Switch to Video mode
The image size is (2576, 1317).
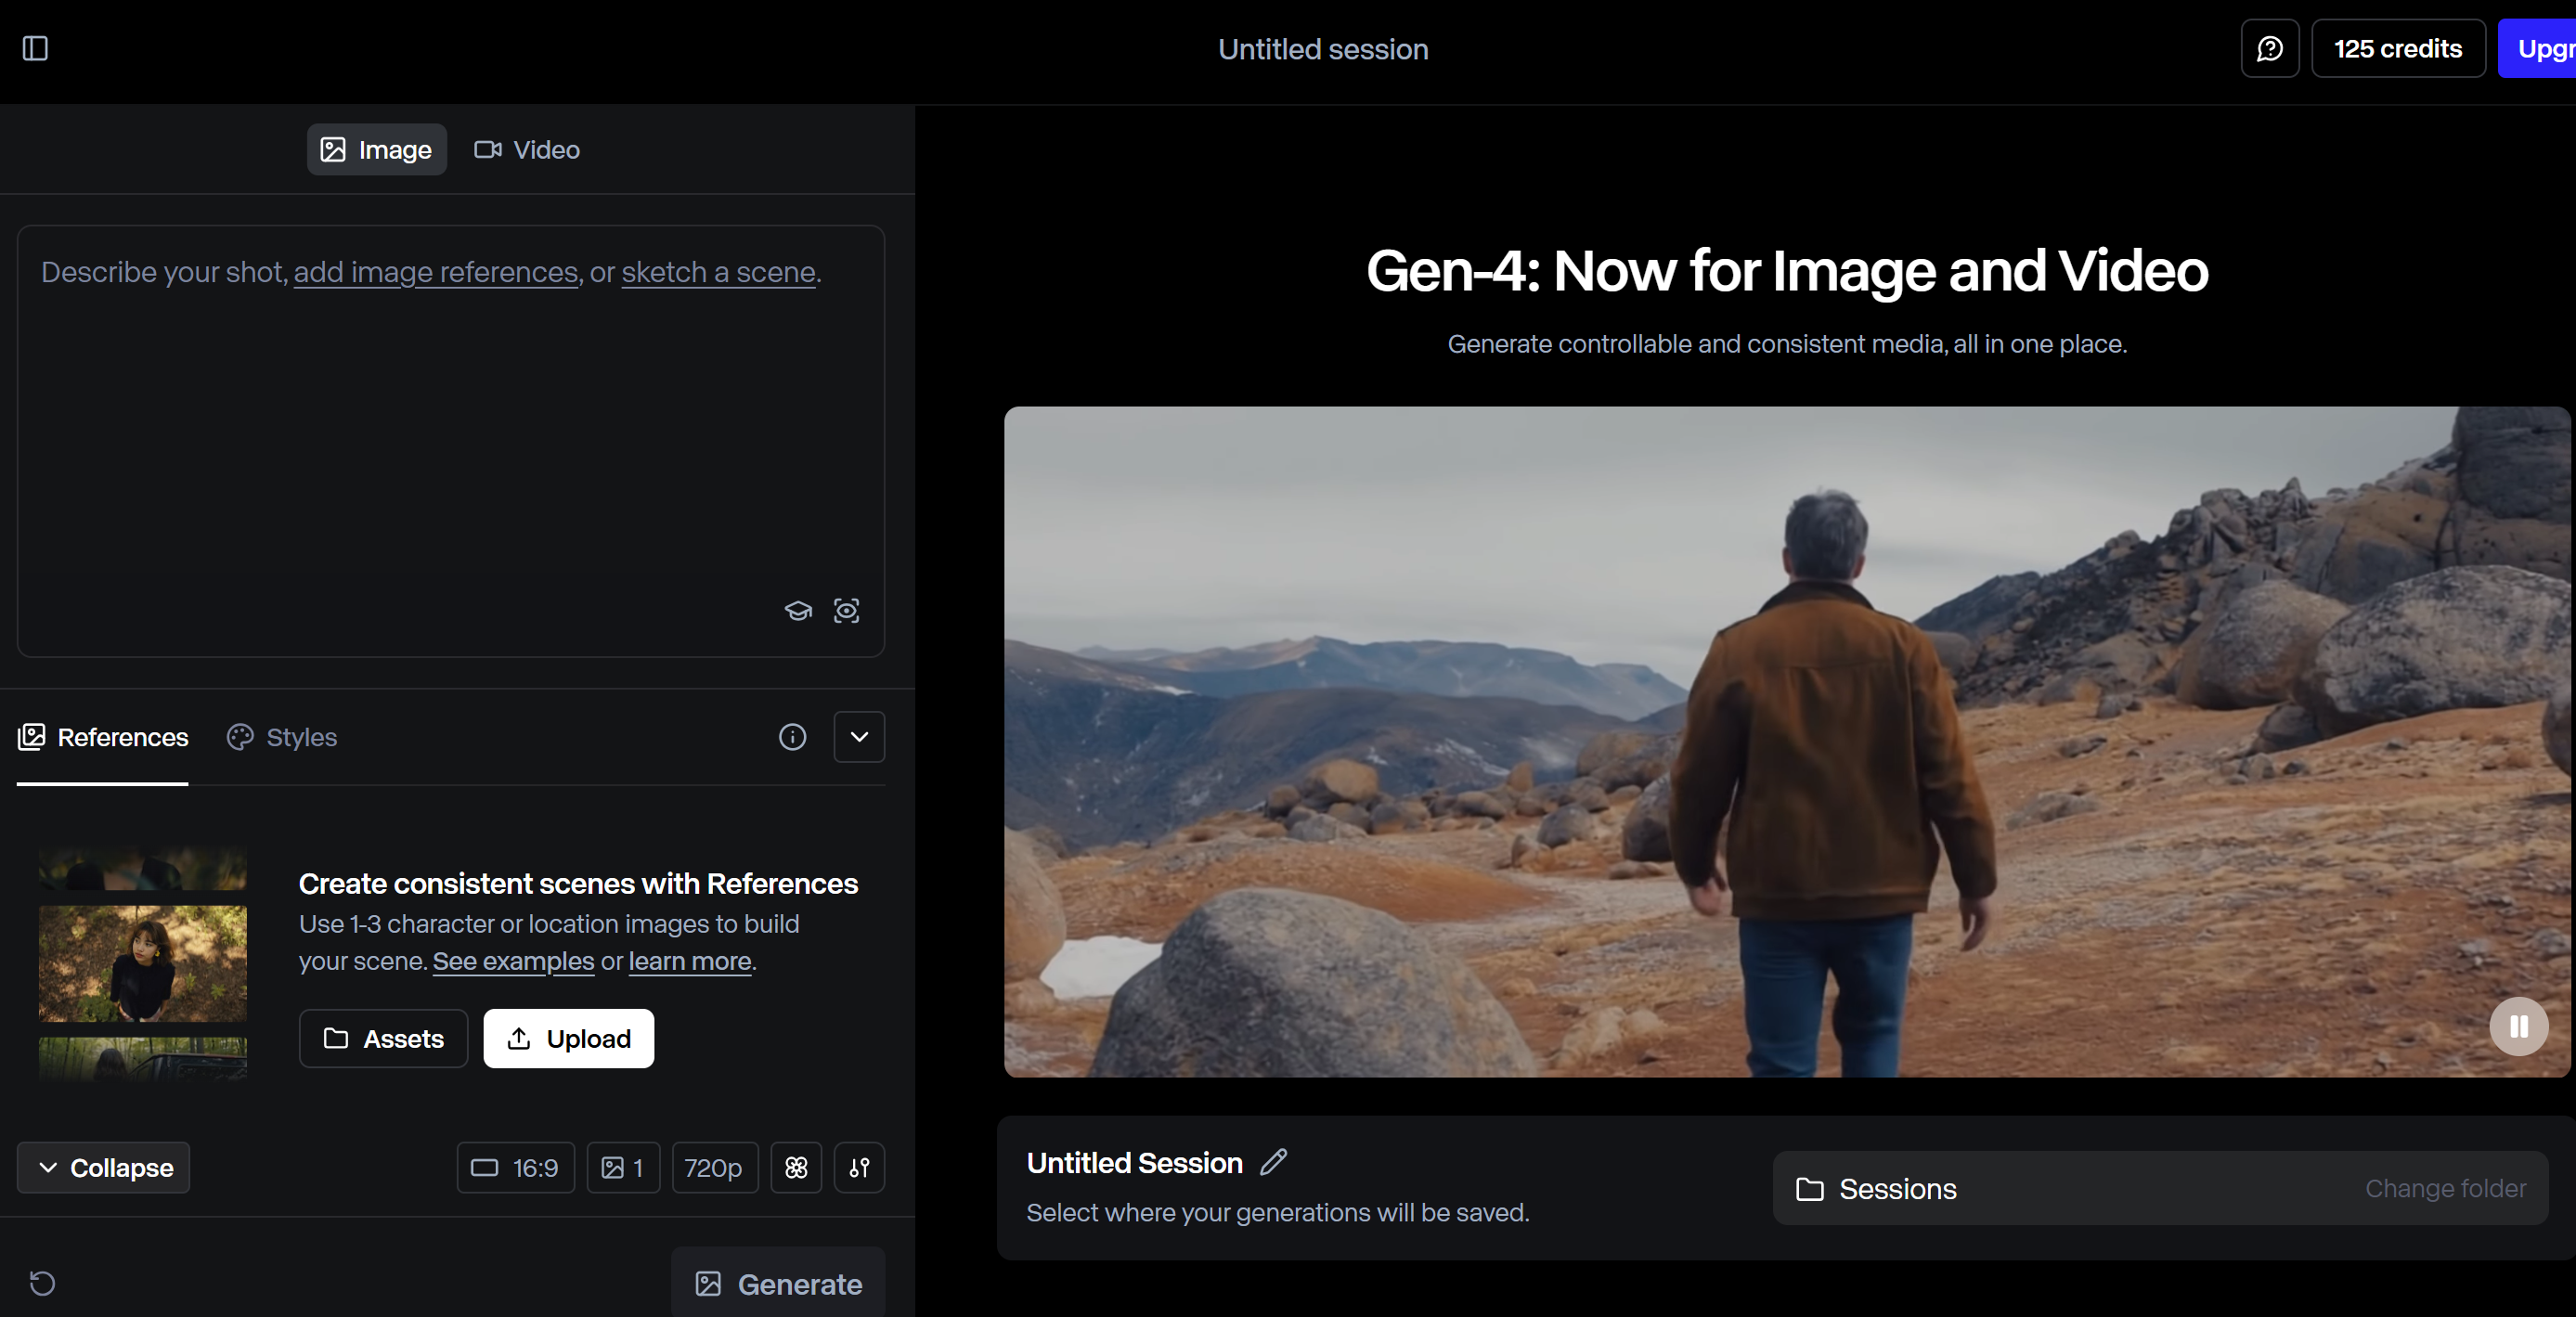click(x=527, y=150)
